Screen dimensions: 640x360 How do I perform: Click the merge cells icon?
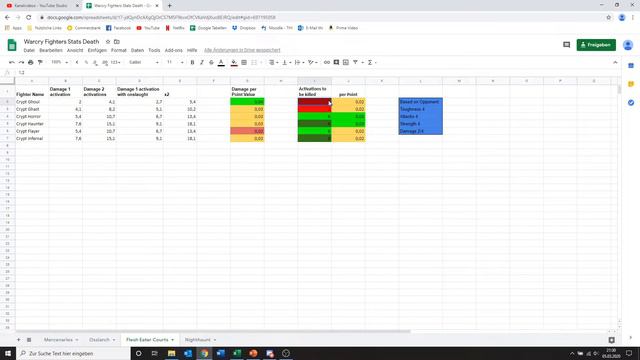tap(254, 62)
